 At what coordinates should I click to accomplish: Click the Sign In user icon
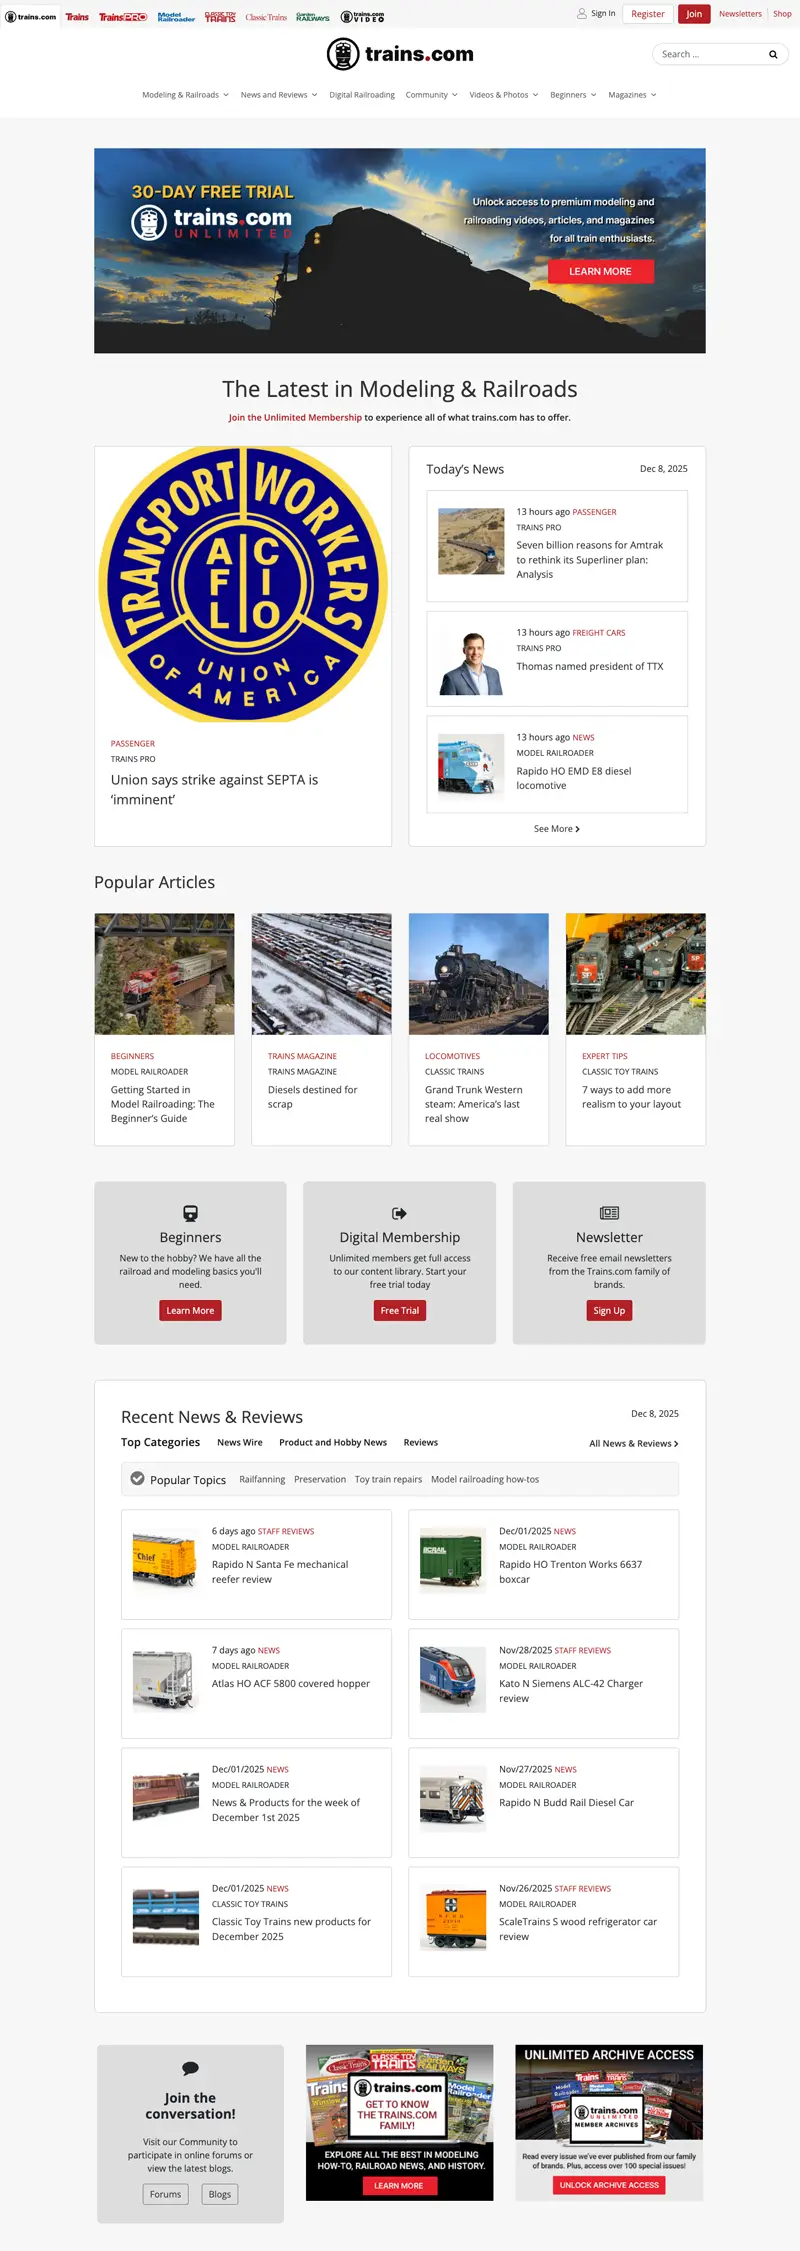click(x=582, y=14)
